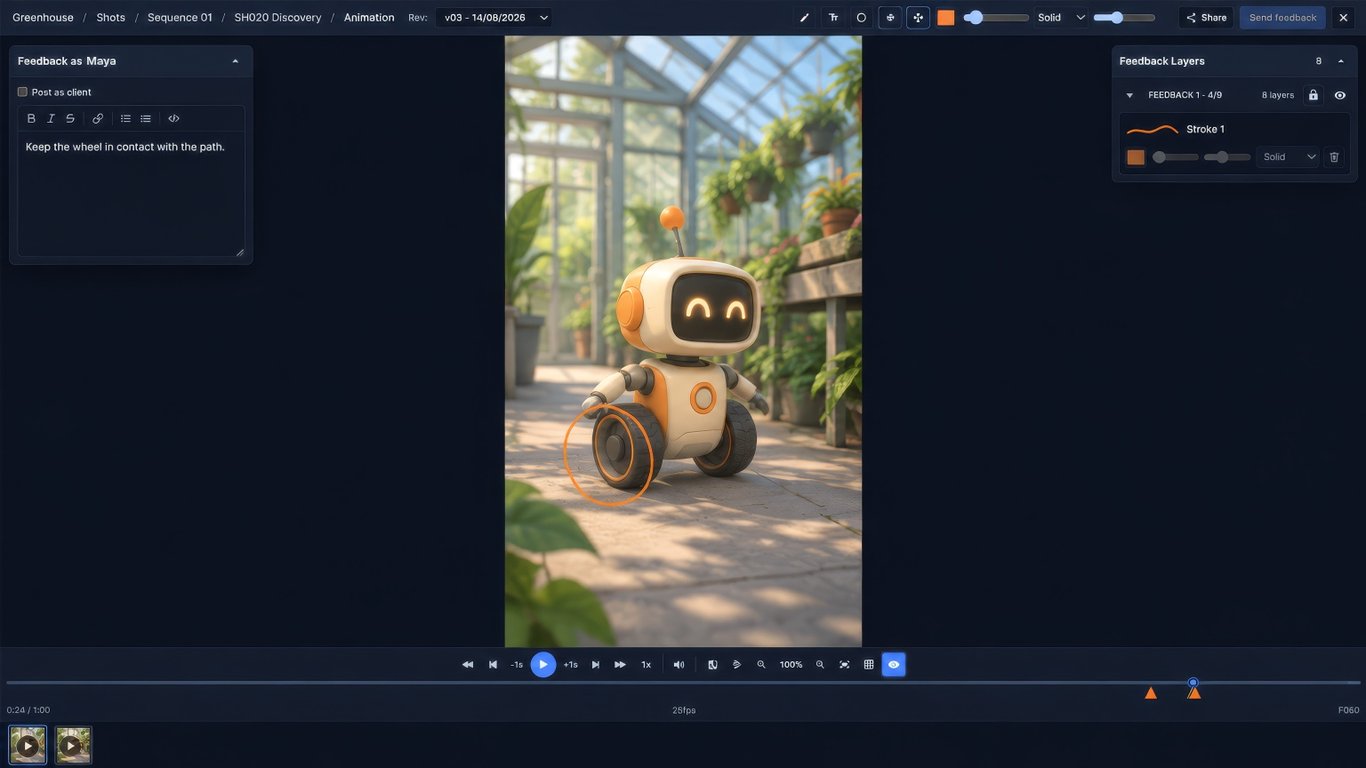
Task: Delete Stroke 1 layer
Action: click(x=1334, y=157)
